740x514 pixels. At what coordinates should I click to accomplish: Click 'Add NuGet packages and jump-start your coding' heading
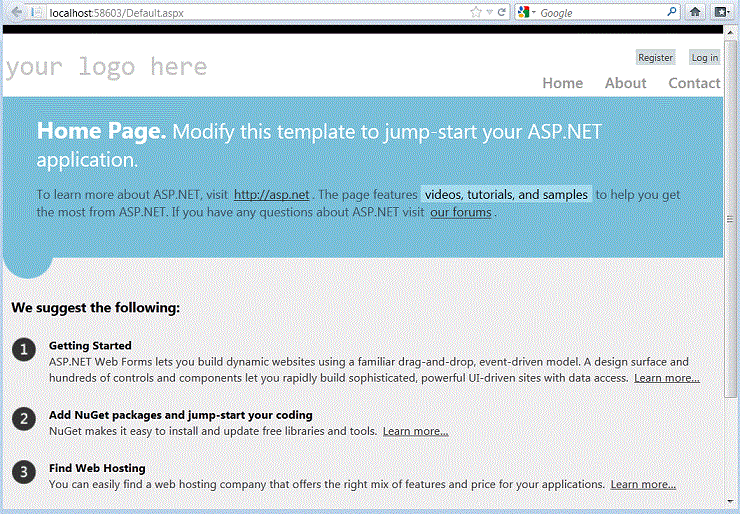click(181, 415)
